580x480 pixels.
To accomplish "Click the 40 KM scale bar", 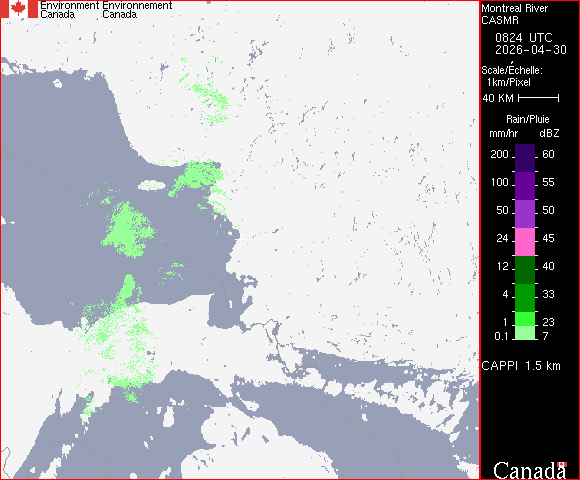I will [x=539, y=98].
